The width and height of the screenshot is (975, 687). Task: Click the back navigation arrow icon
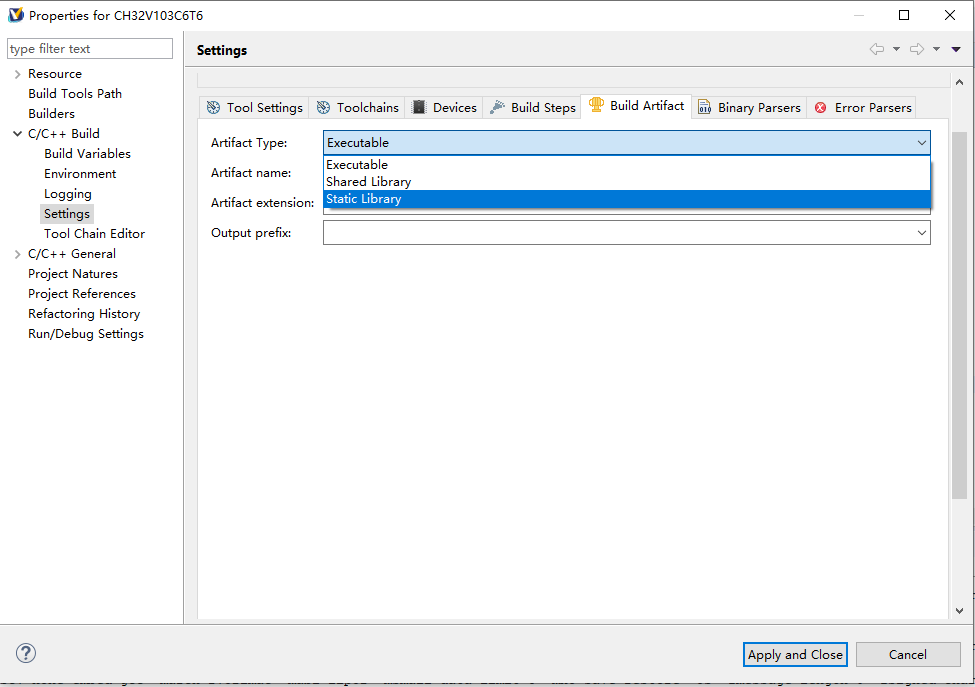click(877, 49)
